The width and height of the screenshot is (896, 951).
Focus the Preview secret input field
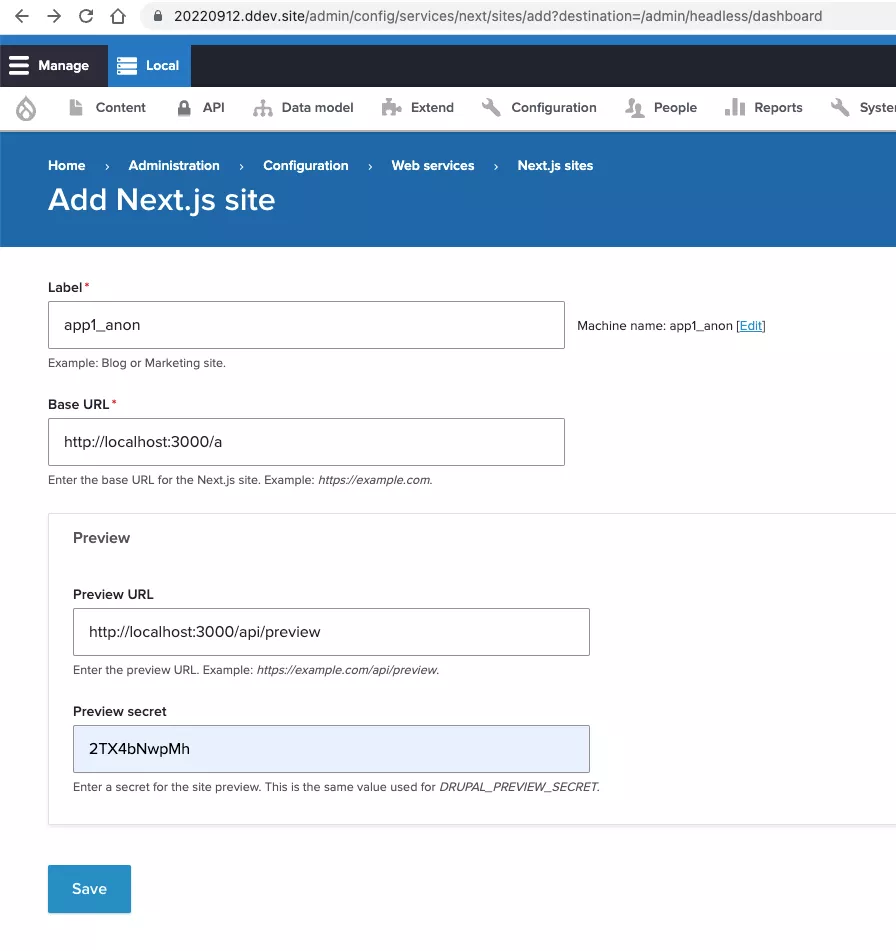tap(331, 749)
